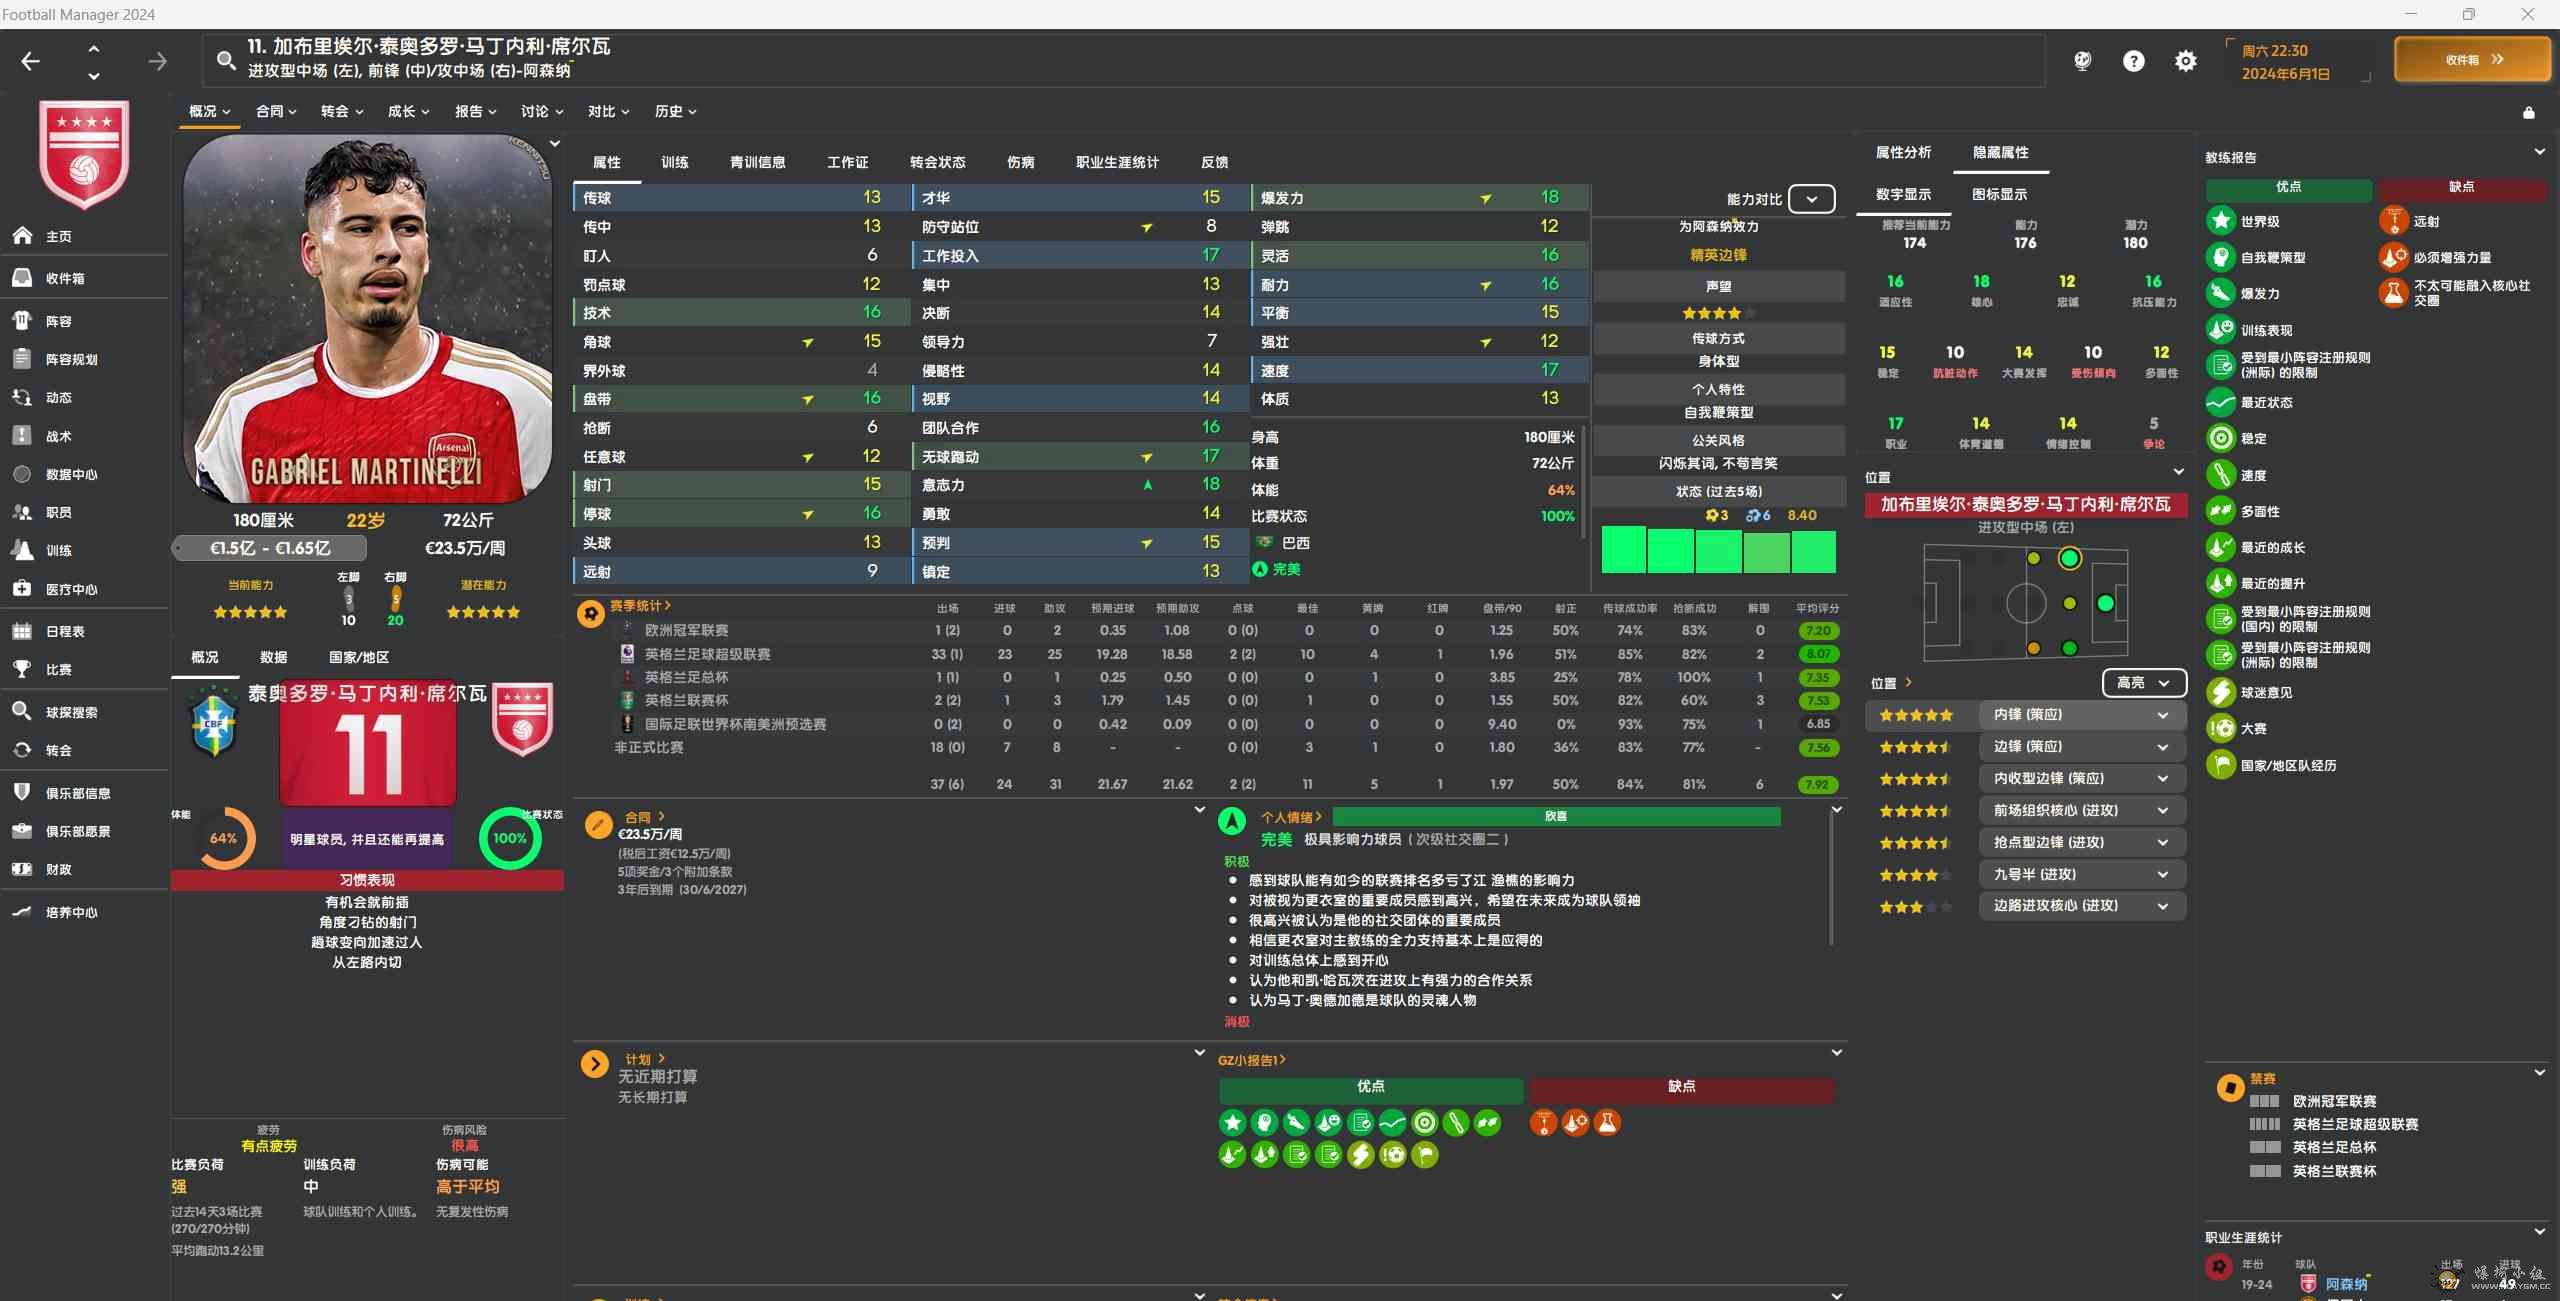Image resolution: width=2560 pixels, height=1301 pixels.
Task: Open the 报告 dropdown menu
Action: tap(475, 111)
